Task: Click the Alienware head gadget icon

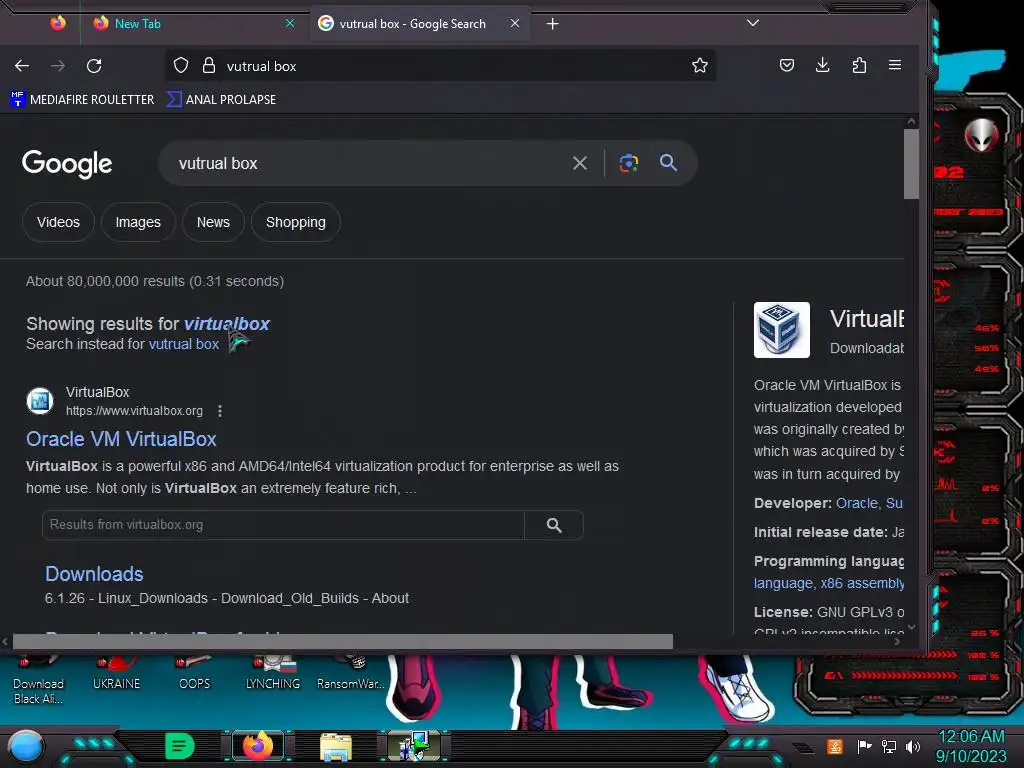Action: 981,135
